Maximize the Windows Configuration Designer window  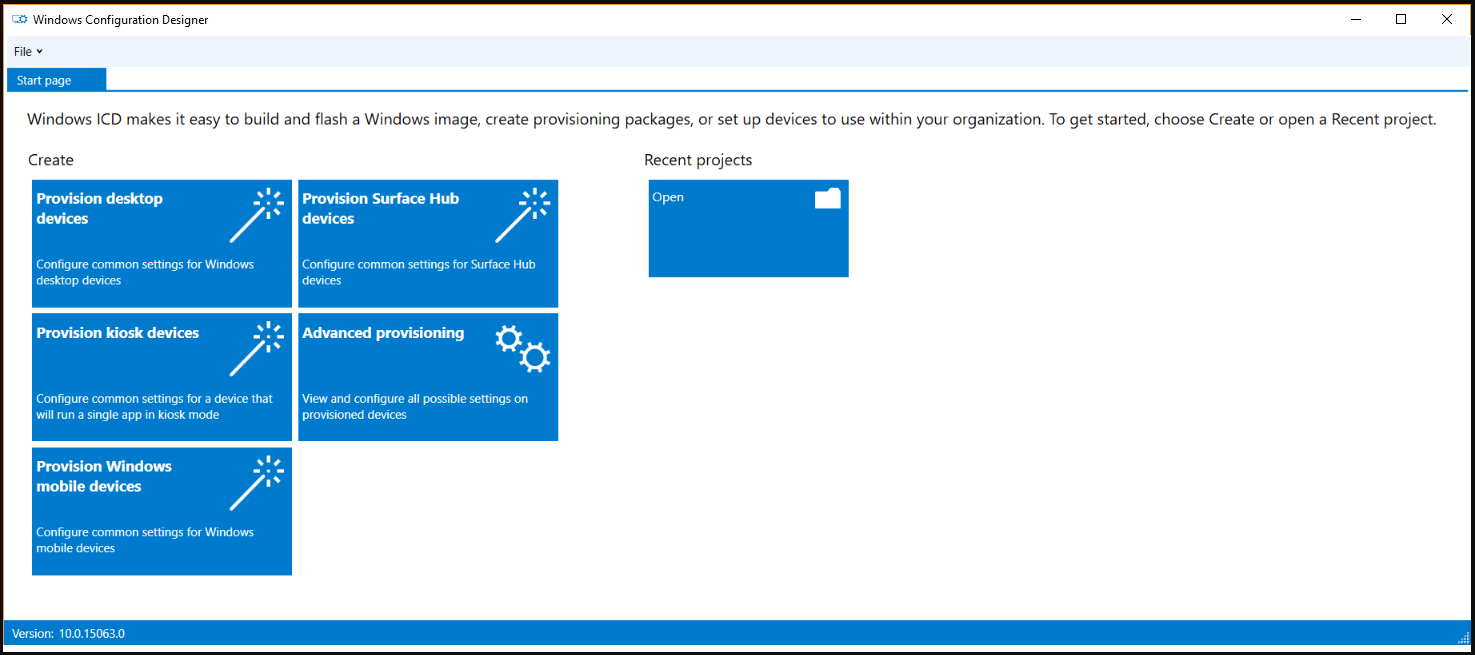[x=1401, y=19]
